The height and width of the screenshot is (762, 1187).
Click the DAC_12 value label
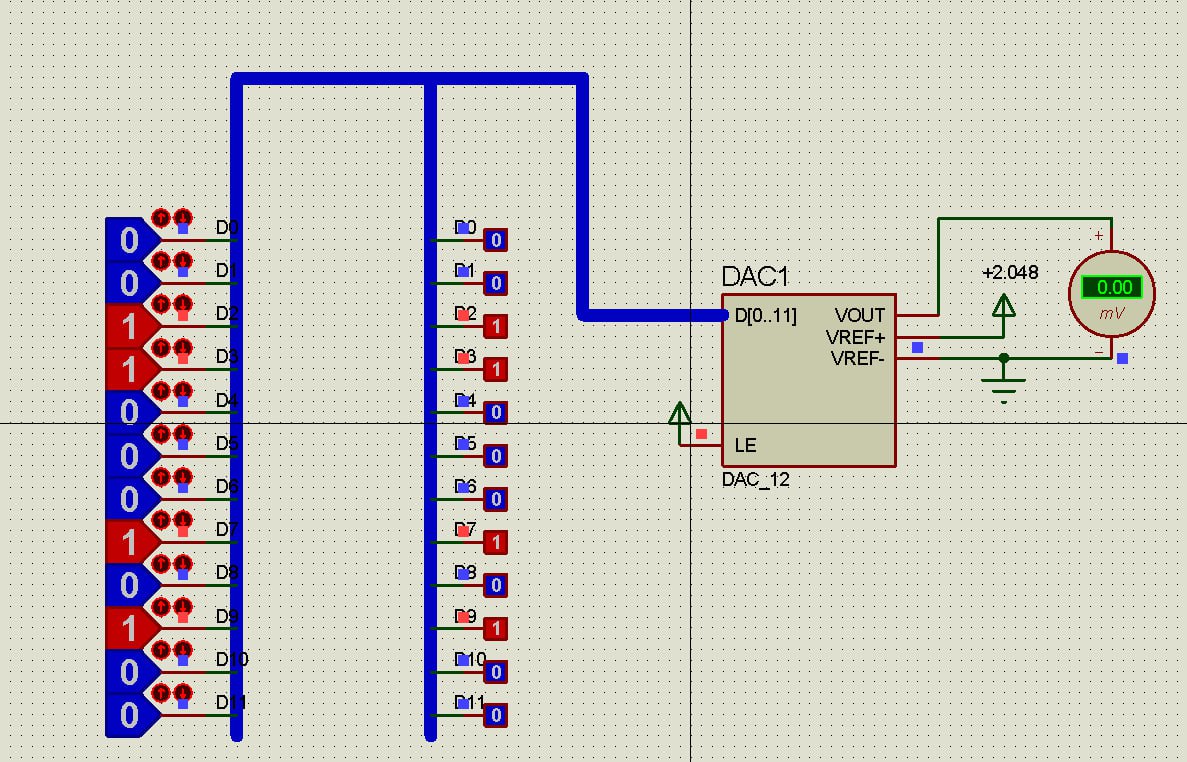point(756,479)
